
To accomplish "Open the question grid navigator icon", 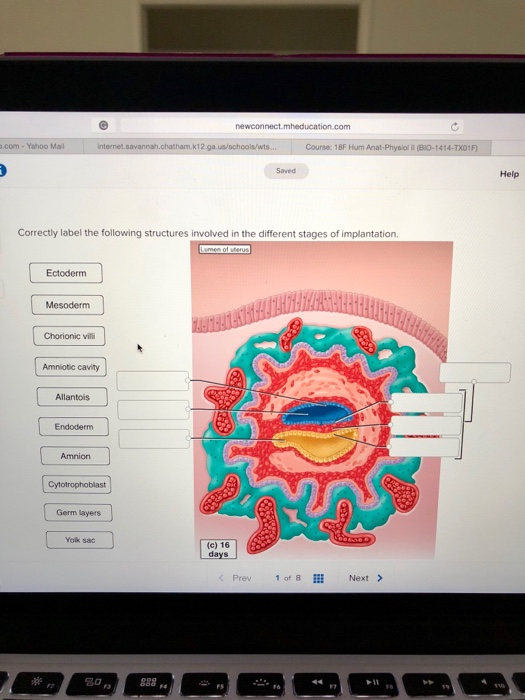I will (318, 578).
